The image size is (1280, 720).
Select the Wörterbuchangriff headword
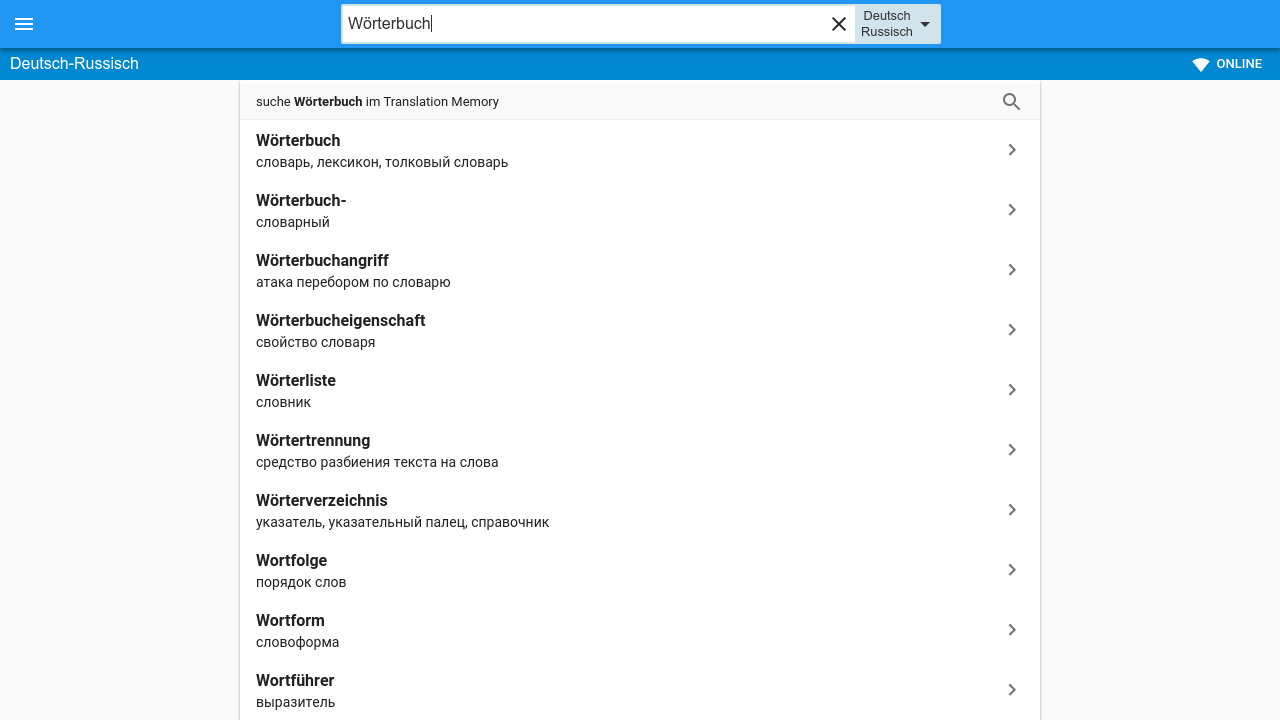322,261
